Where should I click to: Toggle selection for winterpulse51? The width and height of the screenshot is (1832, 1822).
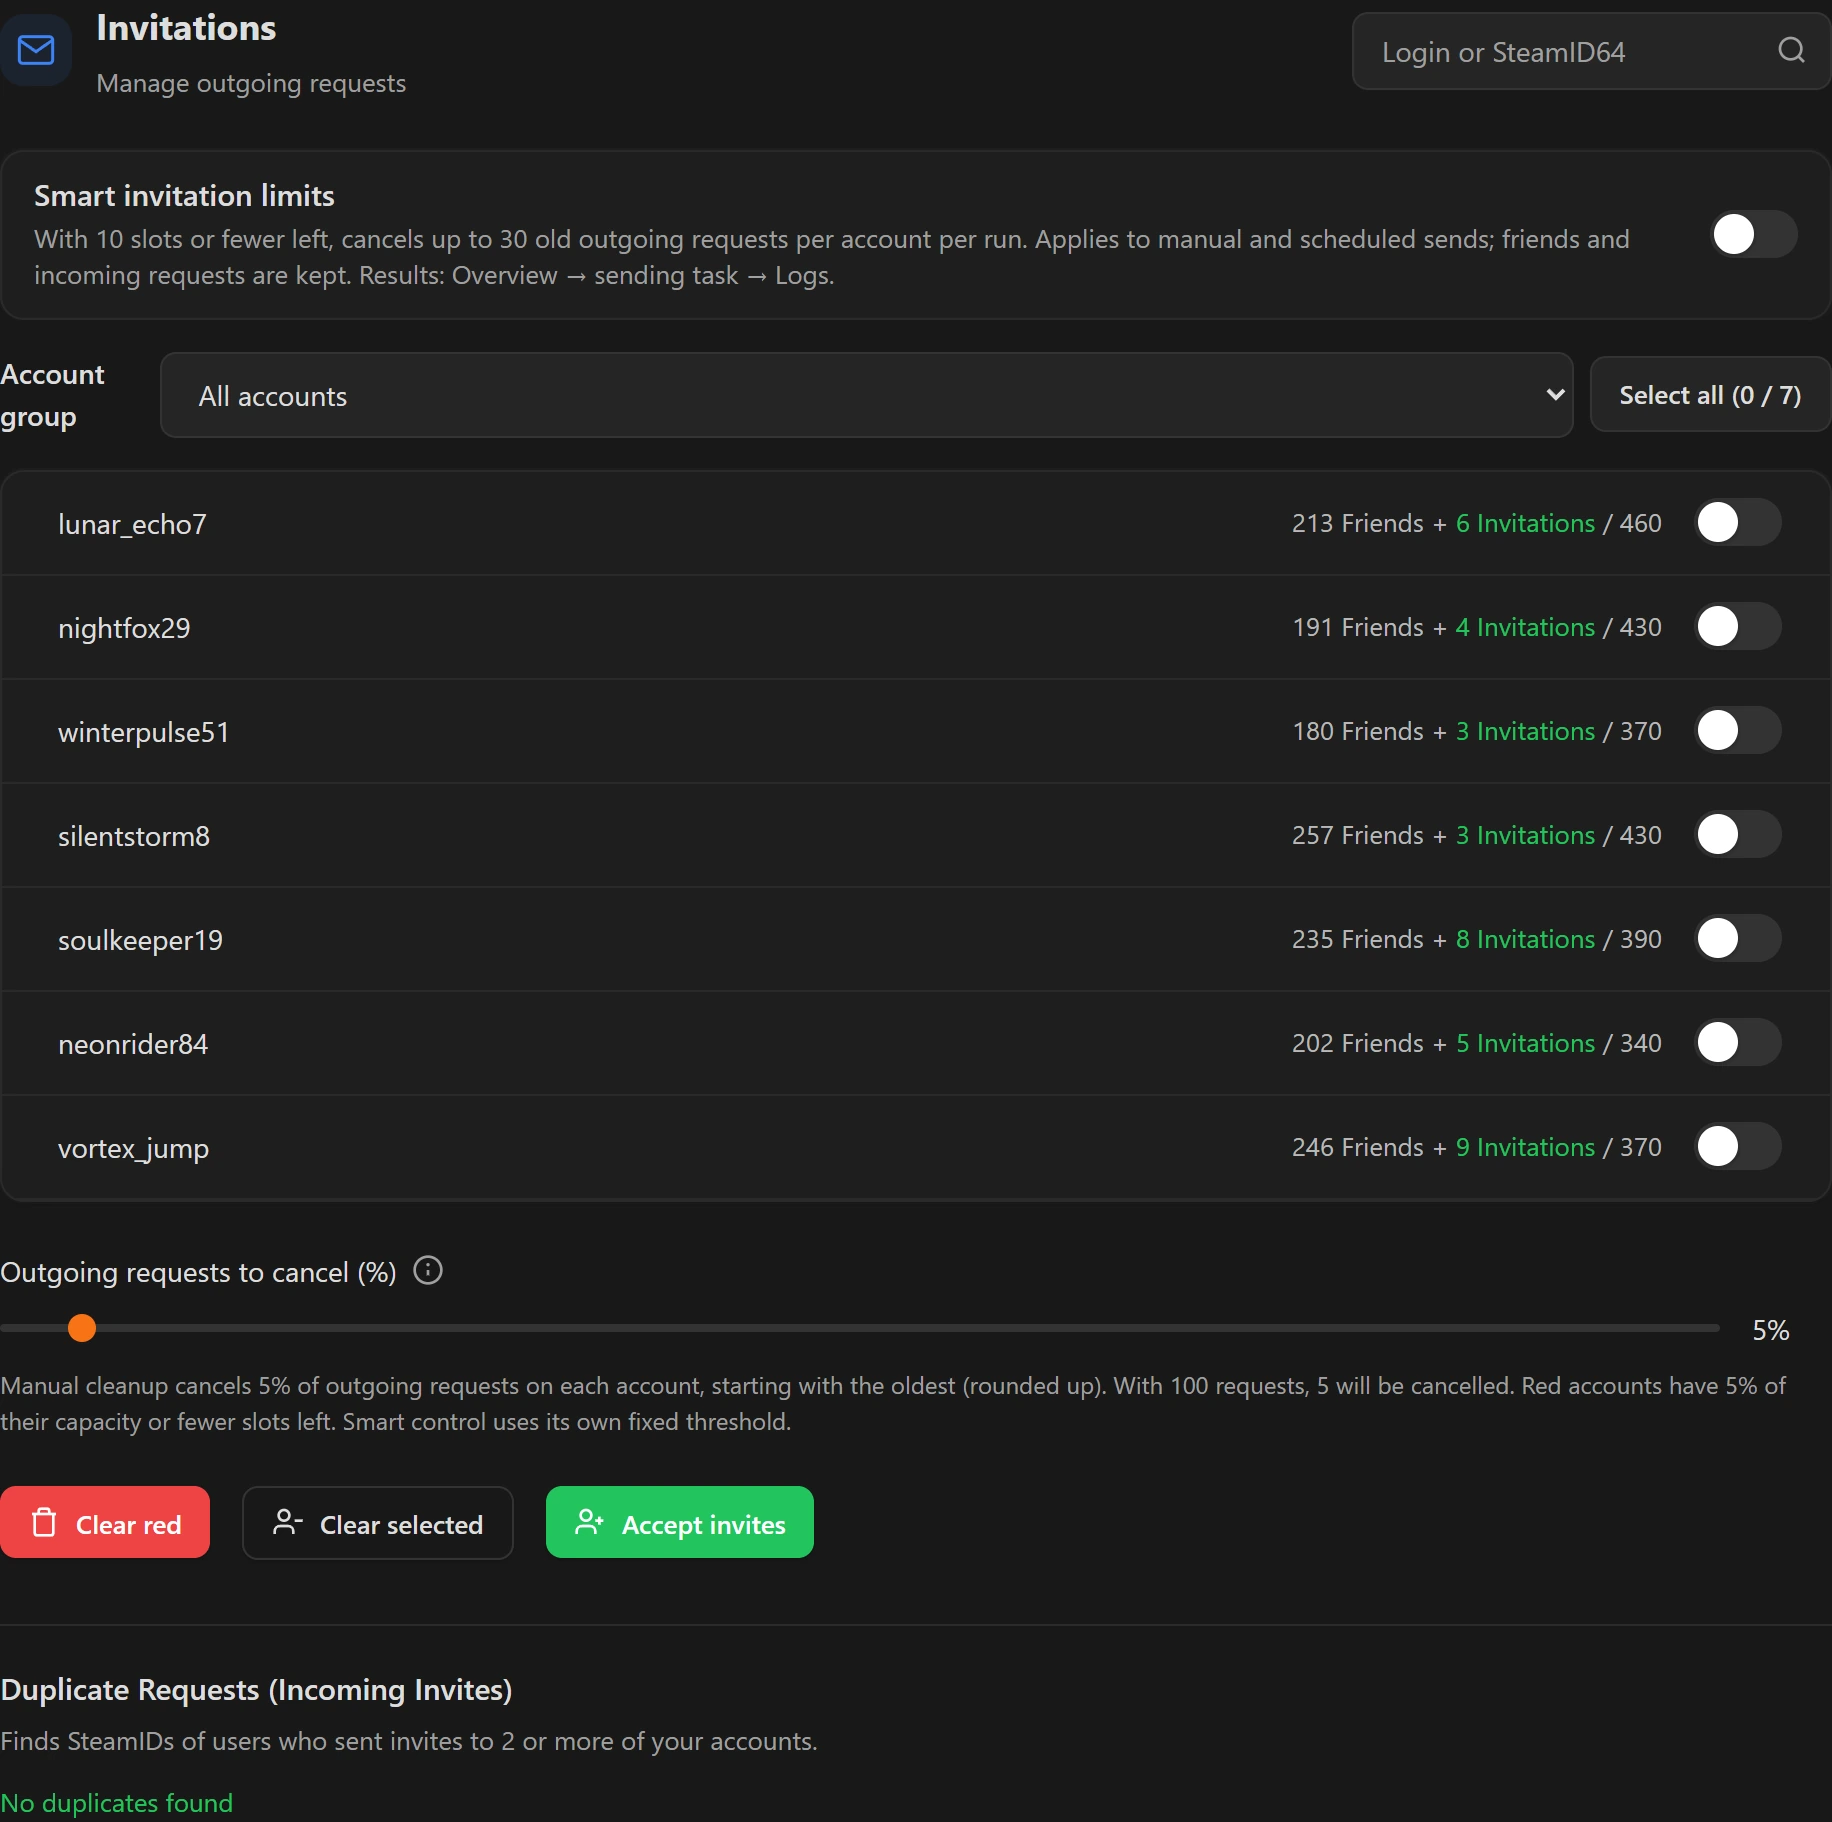[x=1738, y=731]
